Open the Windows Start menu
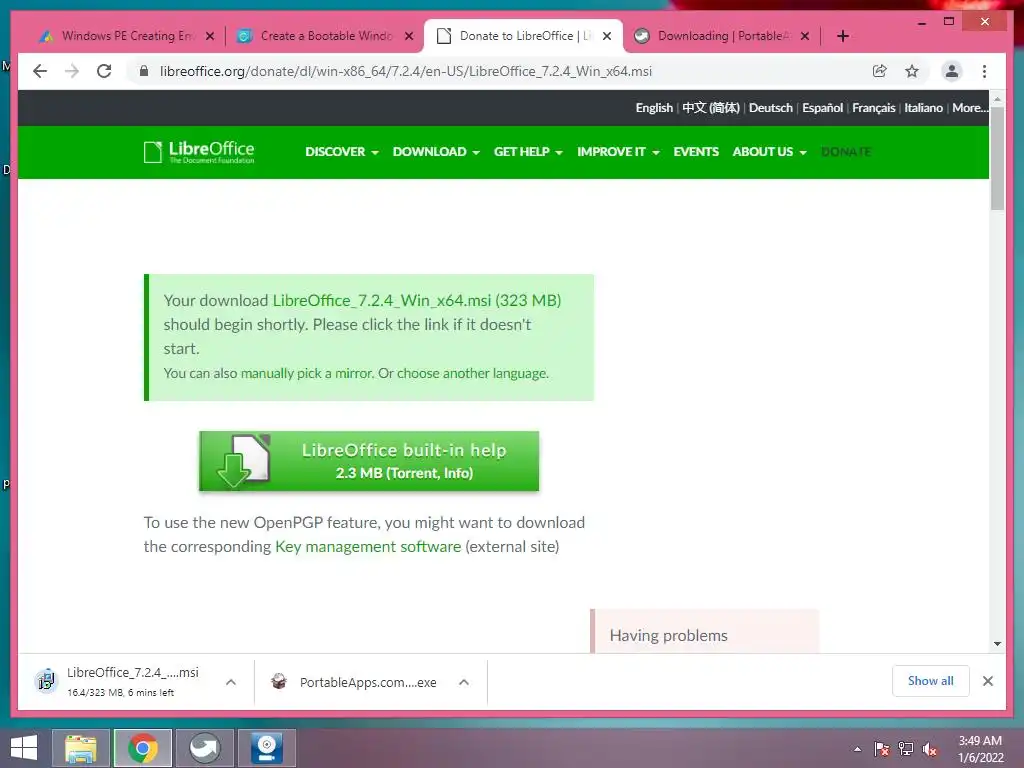1024x768 pixels. [x=24, y=748]
